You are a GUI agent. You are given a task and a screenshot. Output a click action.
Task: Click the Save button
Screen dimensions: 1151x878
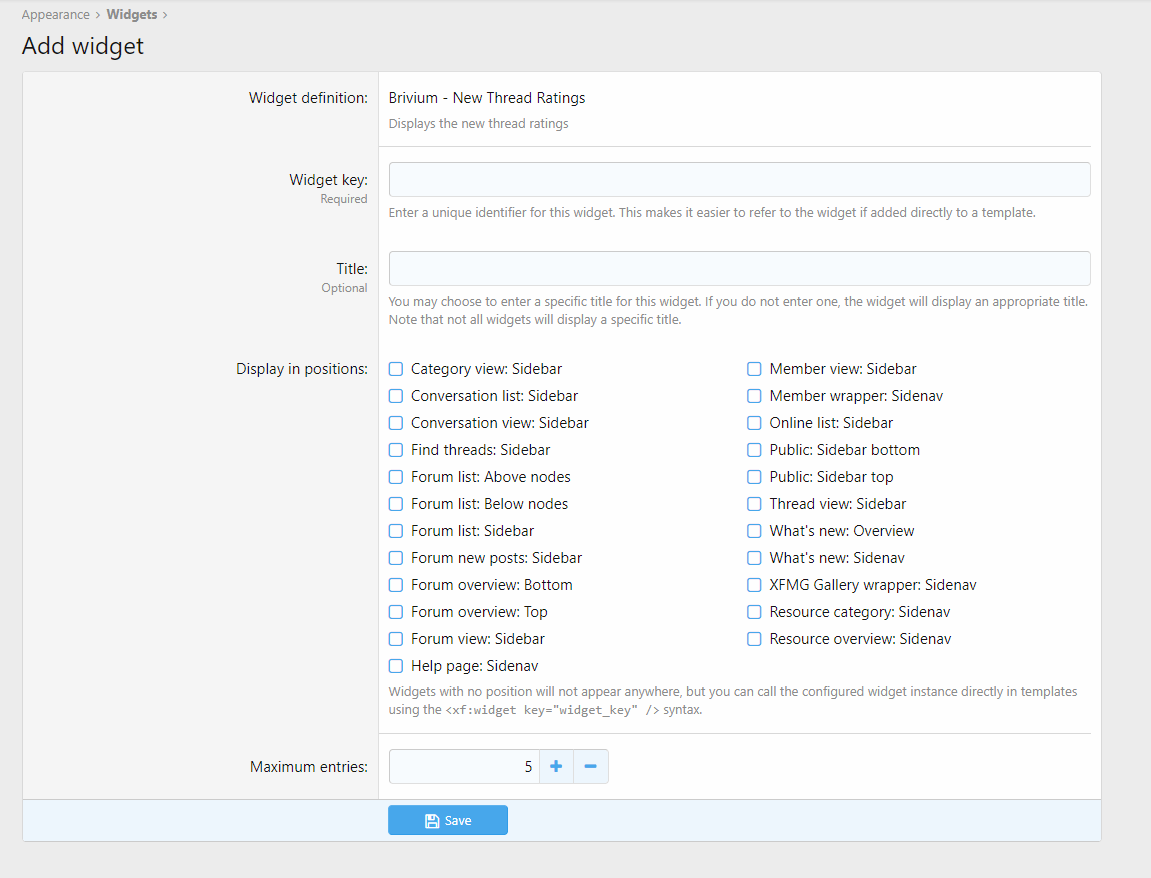pyautogui.click(x=448, y=820)
